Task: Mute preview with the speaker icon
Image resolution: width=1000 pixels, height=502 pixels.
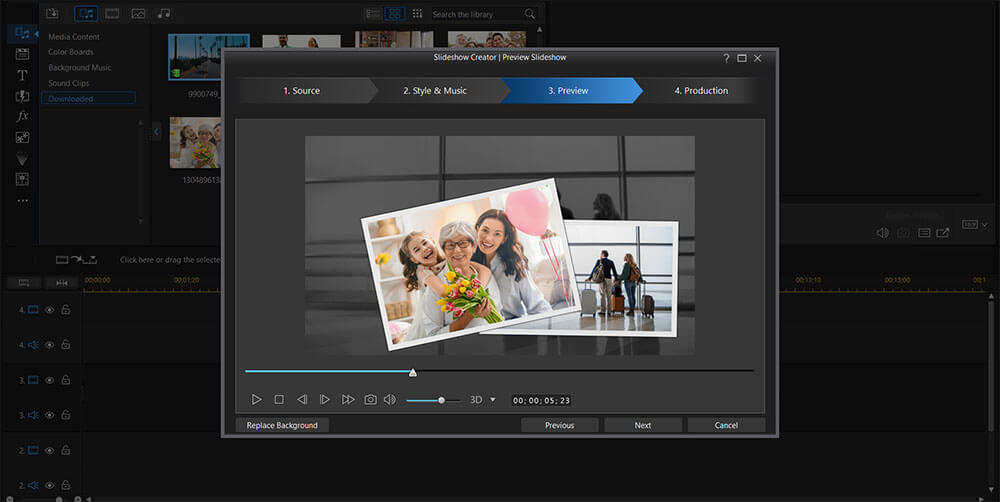Action: pos(389,399)
